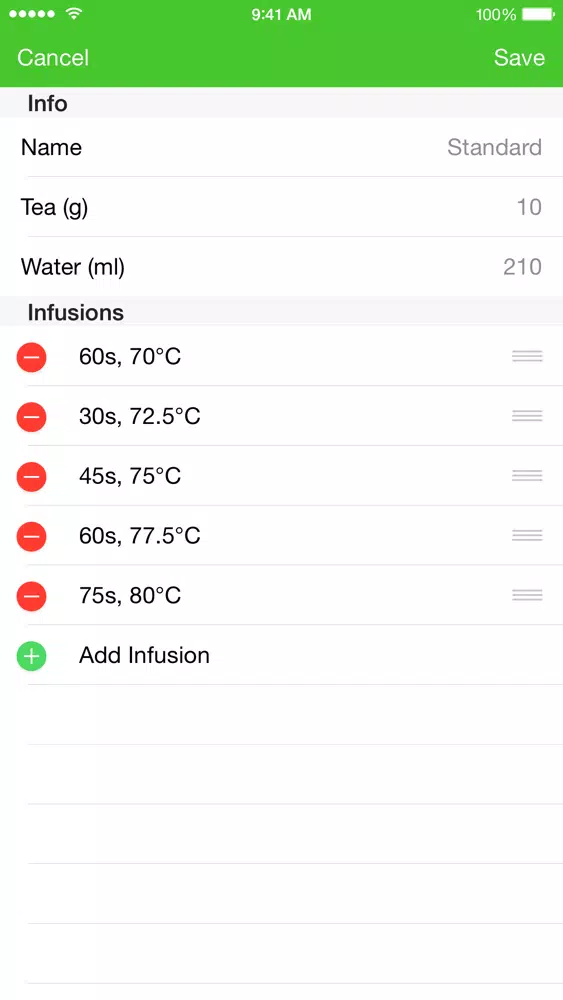
Task: Delete the 75s, 80°C infusion with red minus
Action: [x=31, y=596]
